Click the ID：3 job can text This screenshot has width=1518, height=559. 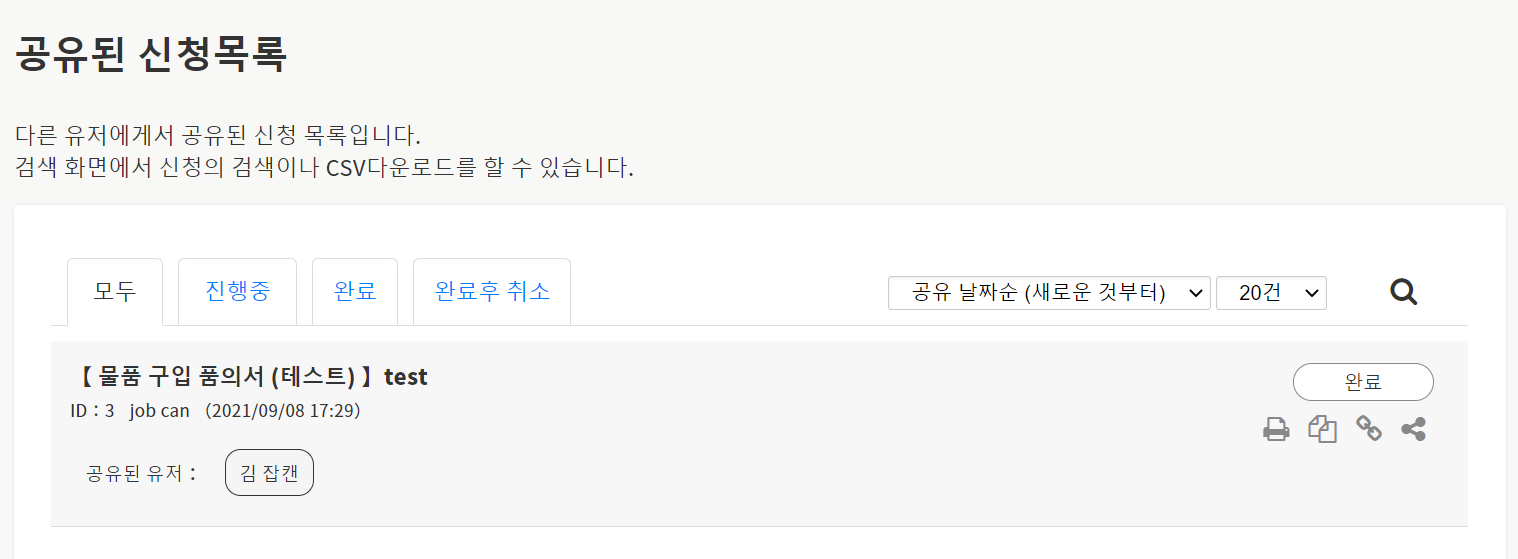pos(130,411)
